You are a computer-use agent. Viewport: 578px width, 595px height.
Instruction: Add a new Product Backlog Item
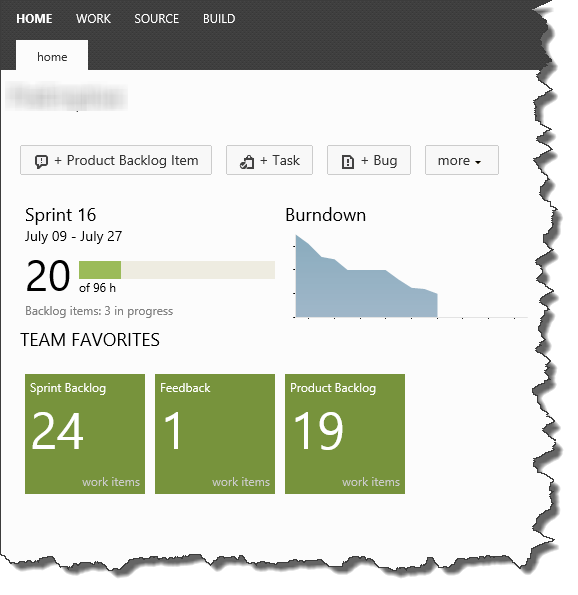pos(116,160)
